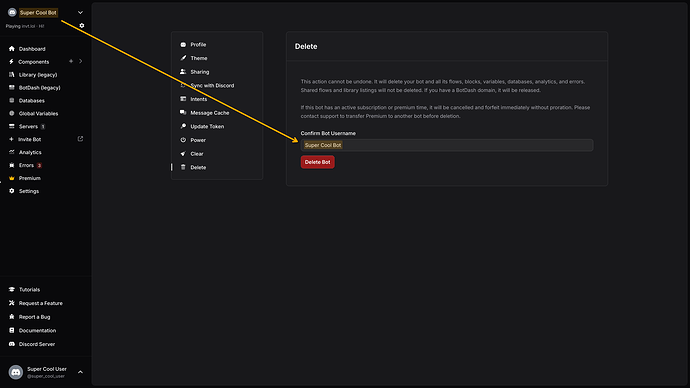
Task: Expand the Components submenu arrow
Action: 81,61
